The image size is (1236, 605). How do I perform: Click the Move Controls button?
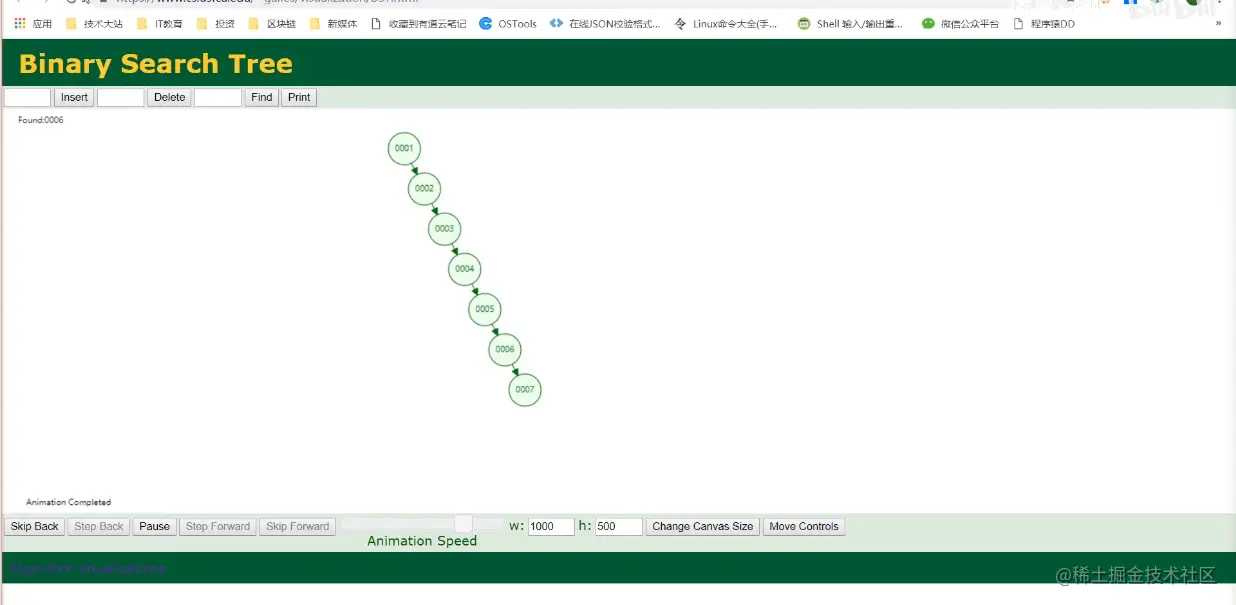click(804, 526)
